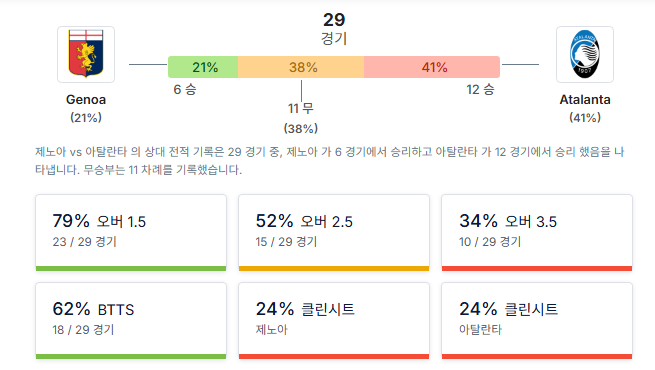
Task: Open the 34% 오버 3.5 stat card
Action: (537, 233)
